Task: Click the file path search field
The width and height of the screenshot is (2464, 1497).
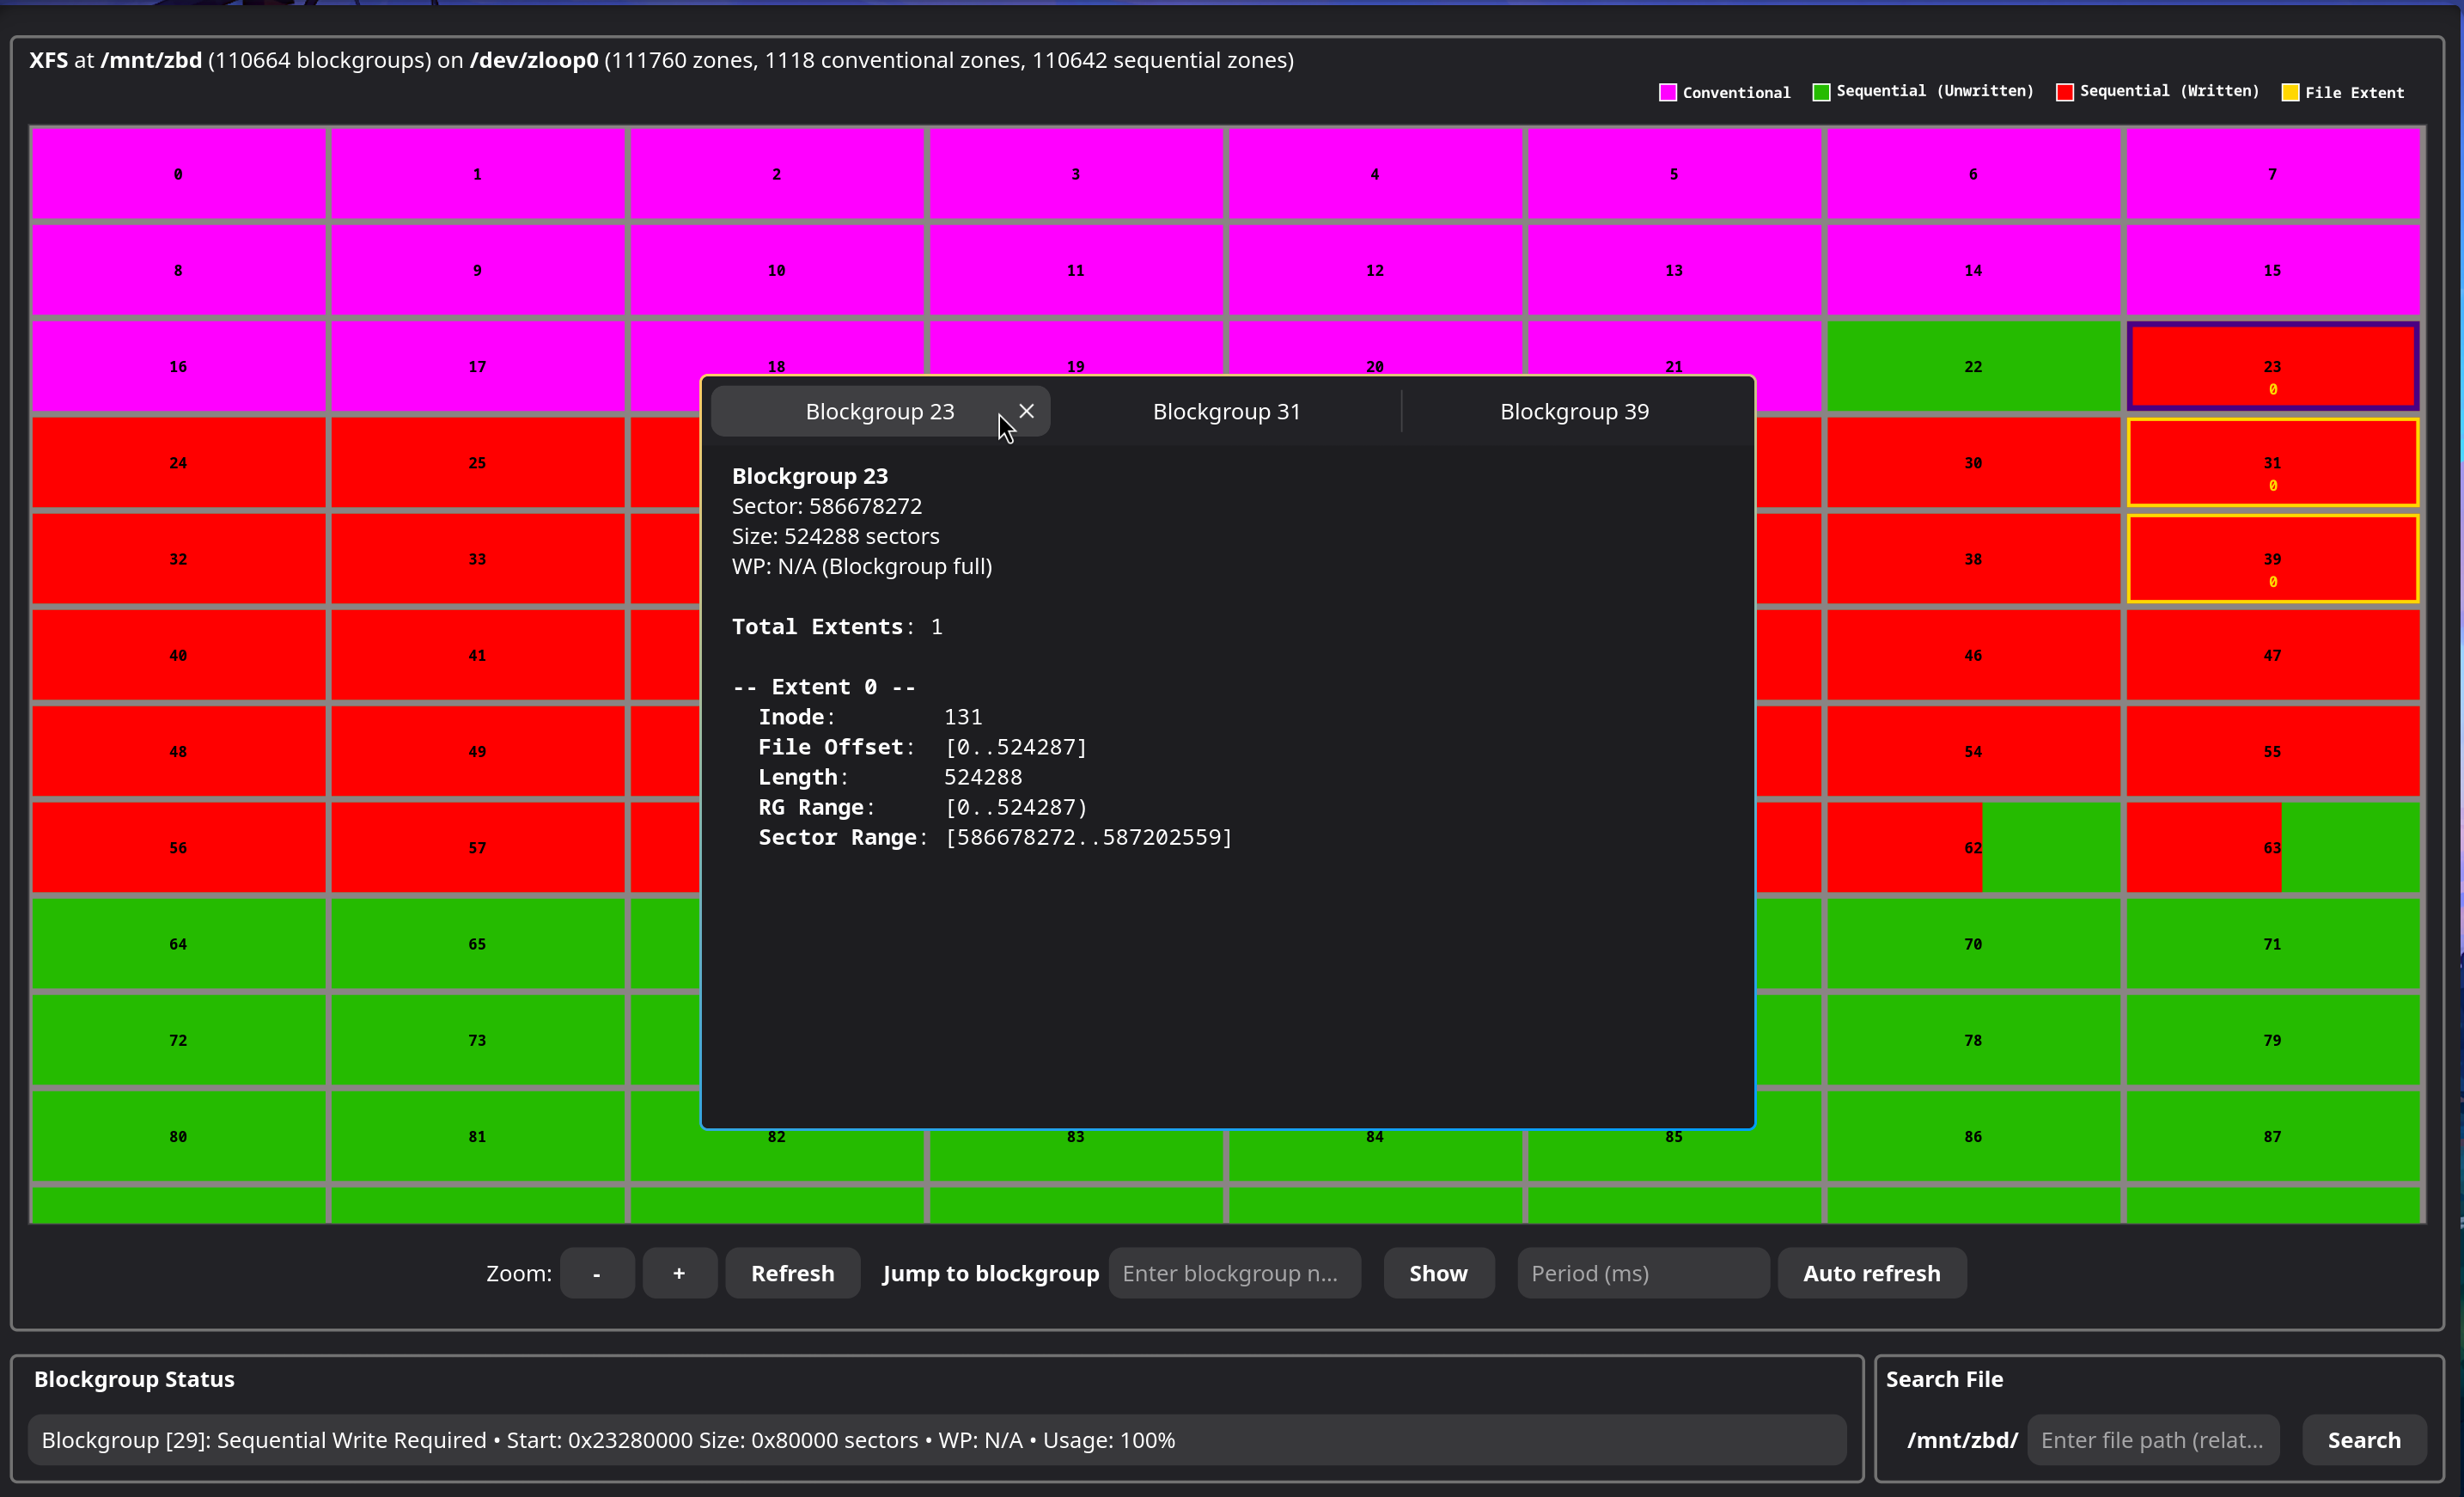Action: 2152,1440
